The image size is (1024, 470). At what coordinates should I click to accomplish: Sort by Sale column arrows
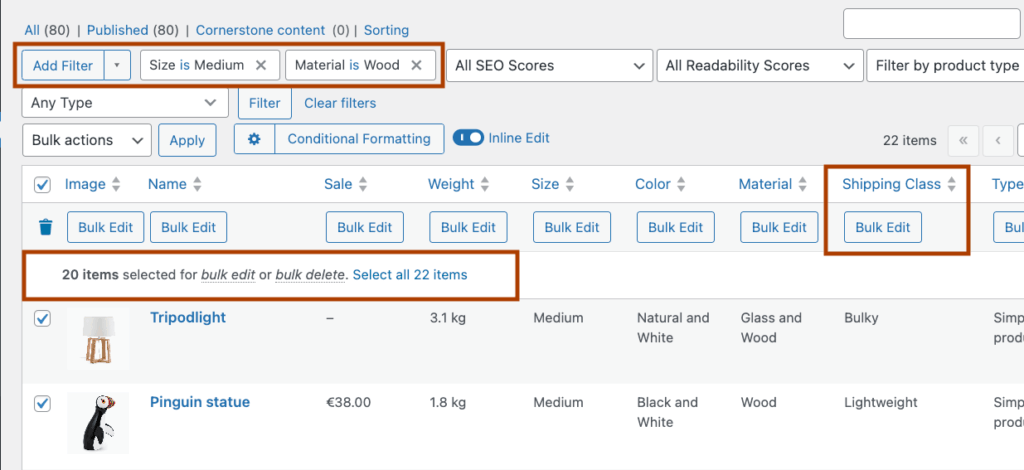pyautogui.click(x=363, y=185)
